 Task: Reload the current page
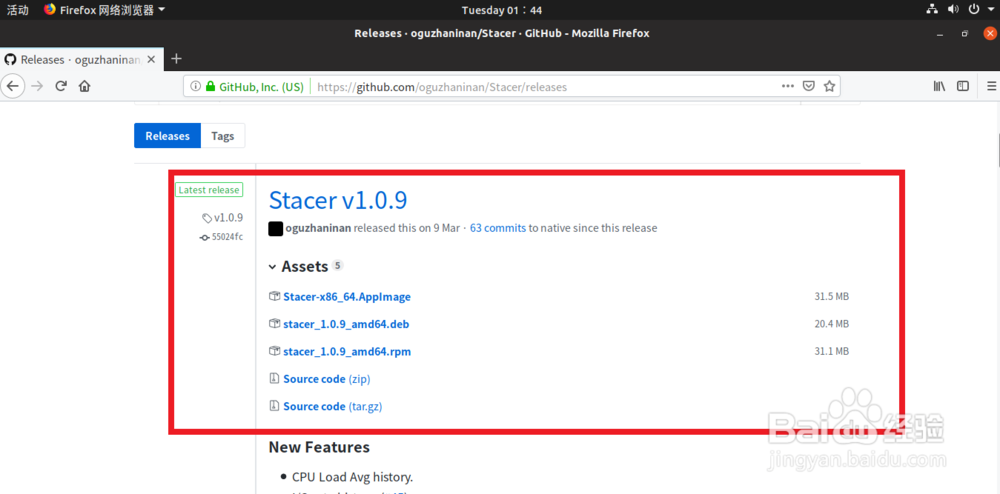point(61,86)
